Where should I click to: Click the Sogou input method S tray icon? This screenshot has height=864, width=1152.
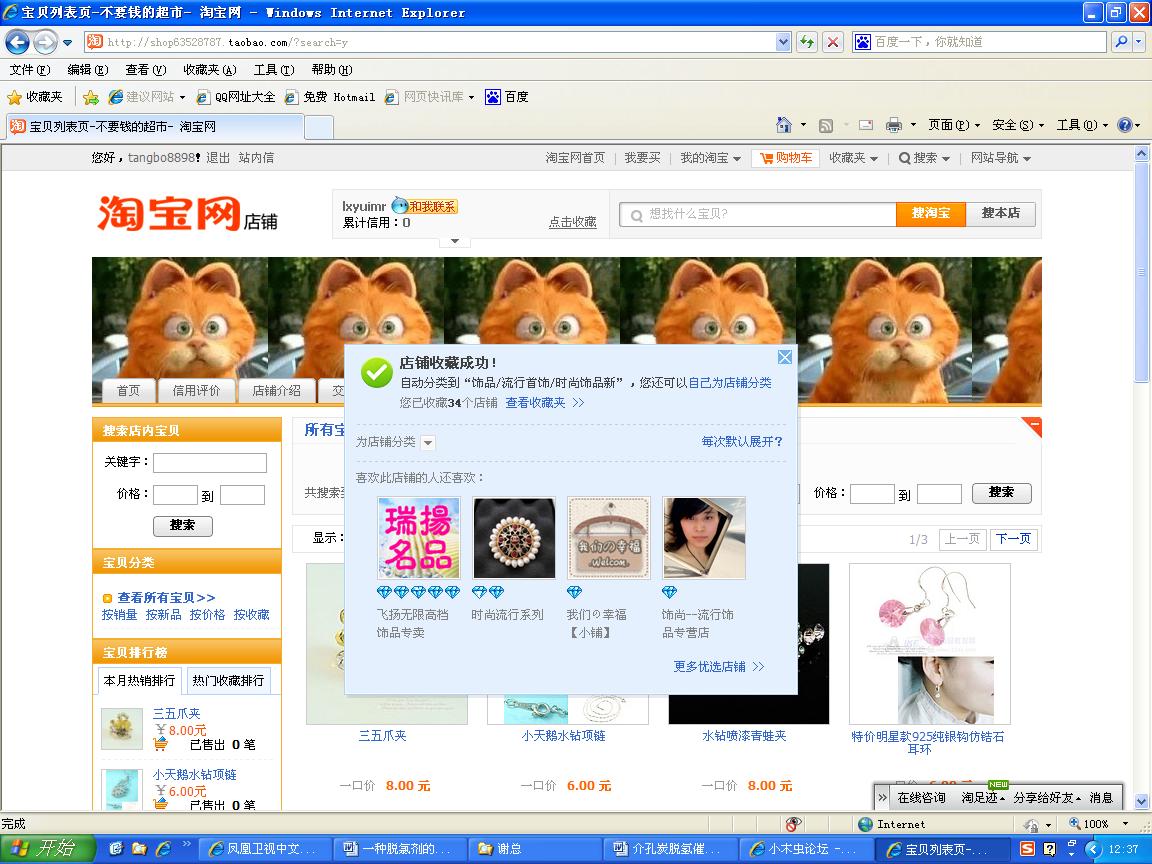coord(1027,849)
